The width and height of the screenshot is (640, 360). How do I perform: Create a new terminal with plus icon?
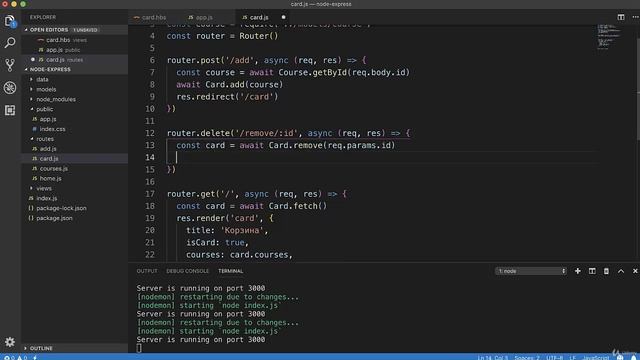coord(578,271)
